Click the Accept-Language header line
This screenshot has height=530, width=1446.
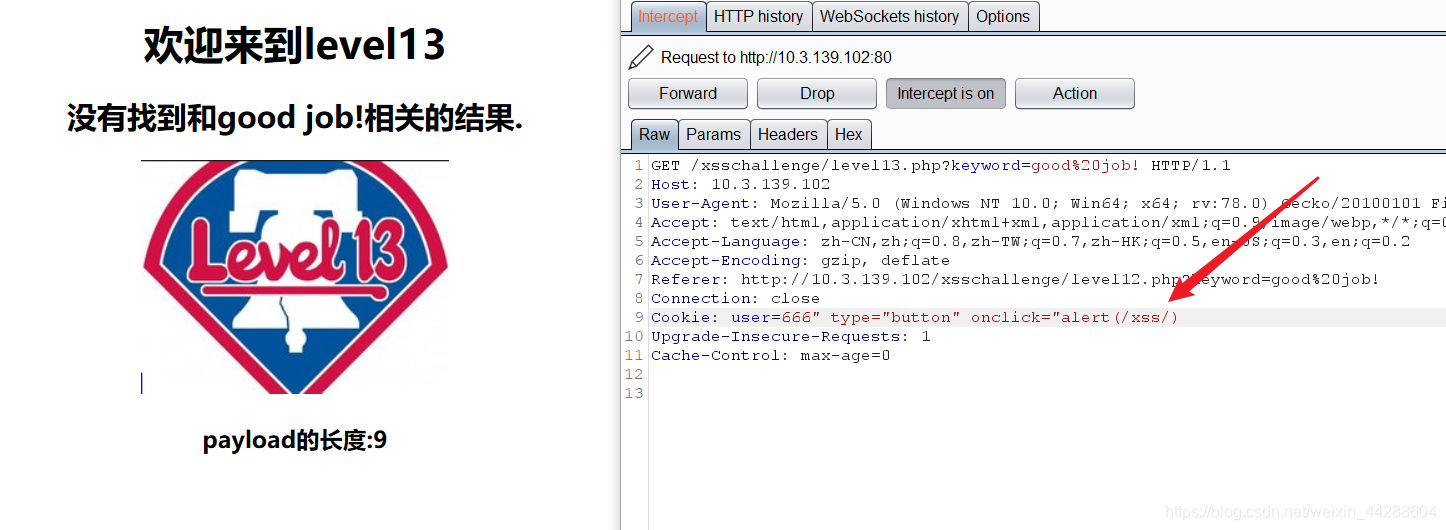(x=1030, y=241)
